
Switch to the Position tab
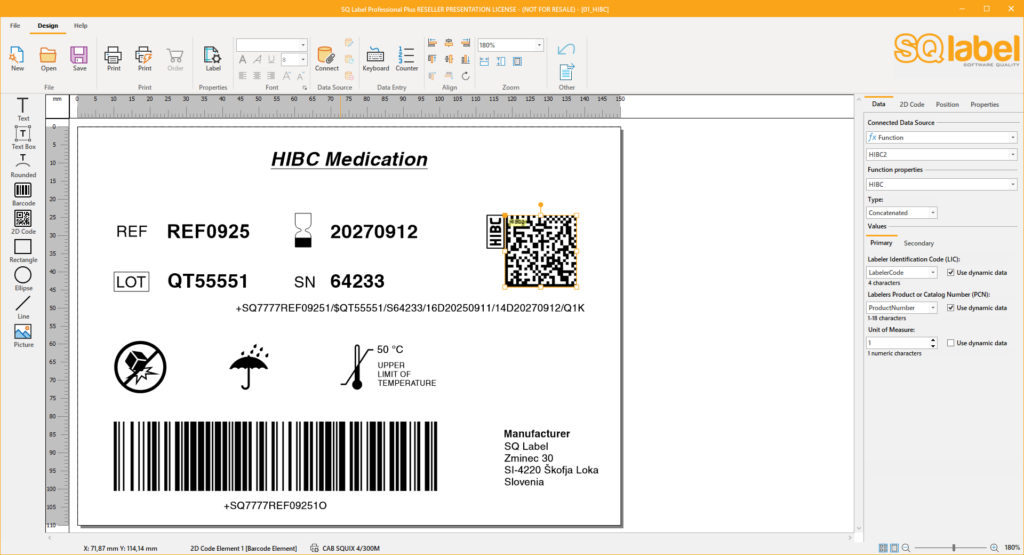[947, 104]
